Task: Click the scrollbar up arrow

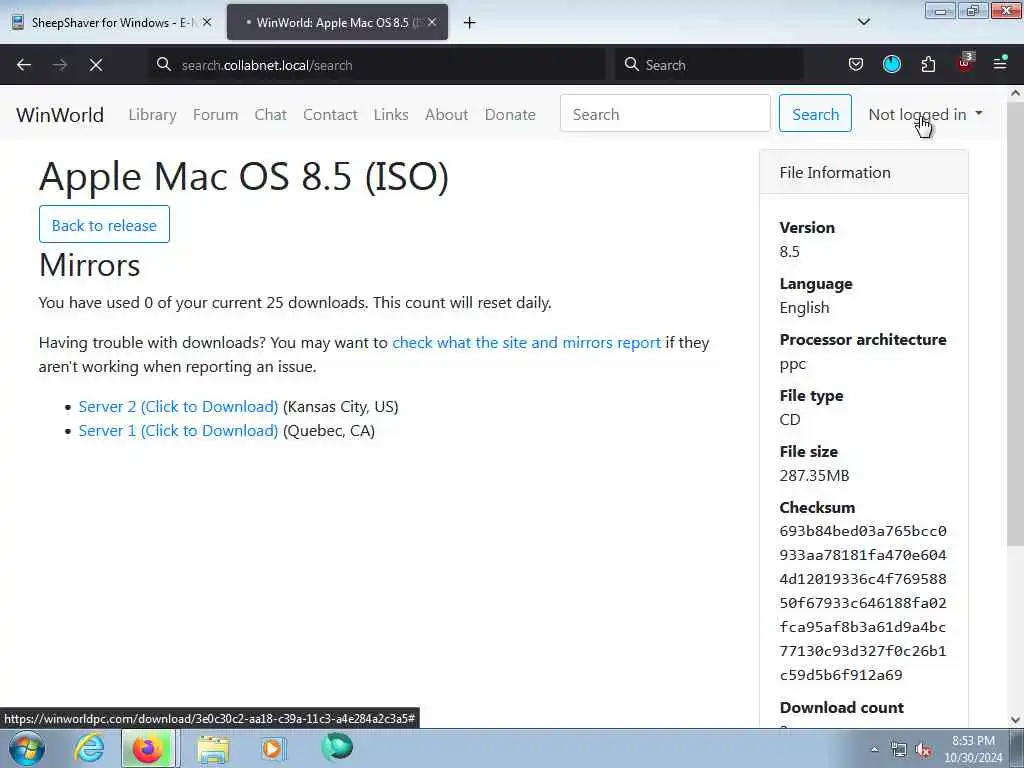Action: (x=1015, y=93)
